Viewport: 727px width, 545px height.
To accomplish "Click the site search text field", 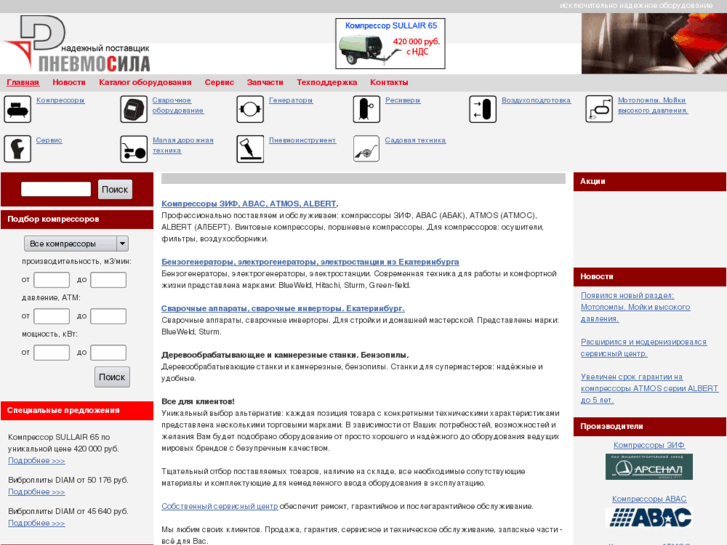I will [56, 189].
